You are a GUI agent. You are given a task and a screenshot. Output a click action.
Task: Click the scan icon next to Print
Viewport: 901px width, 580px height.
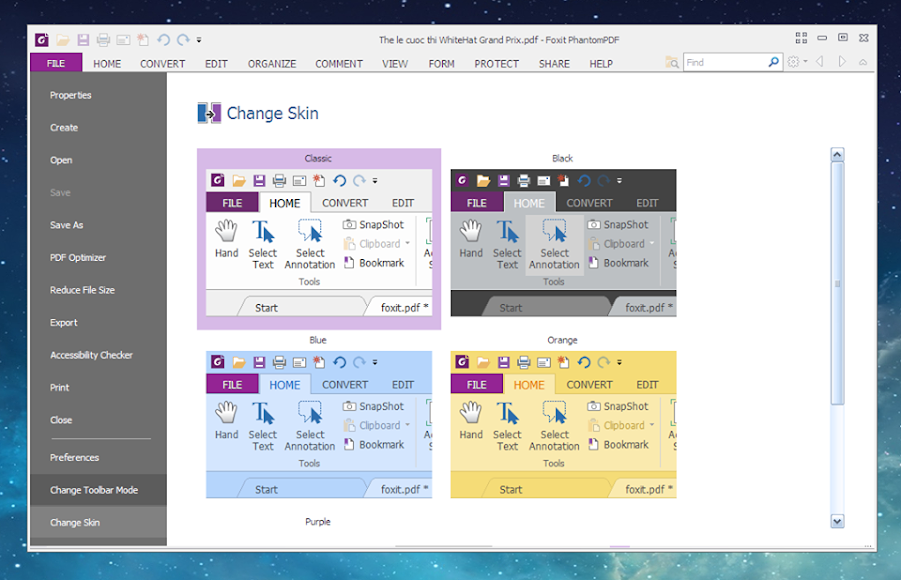tap(124, 40)
